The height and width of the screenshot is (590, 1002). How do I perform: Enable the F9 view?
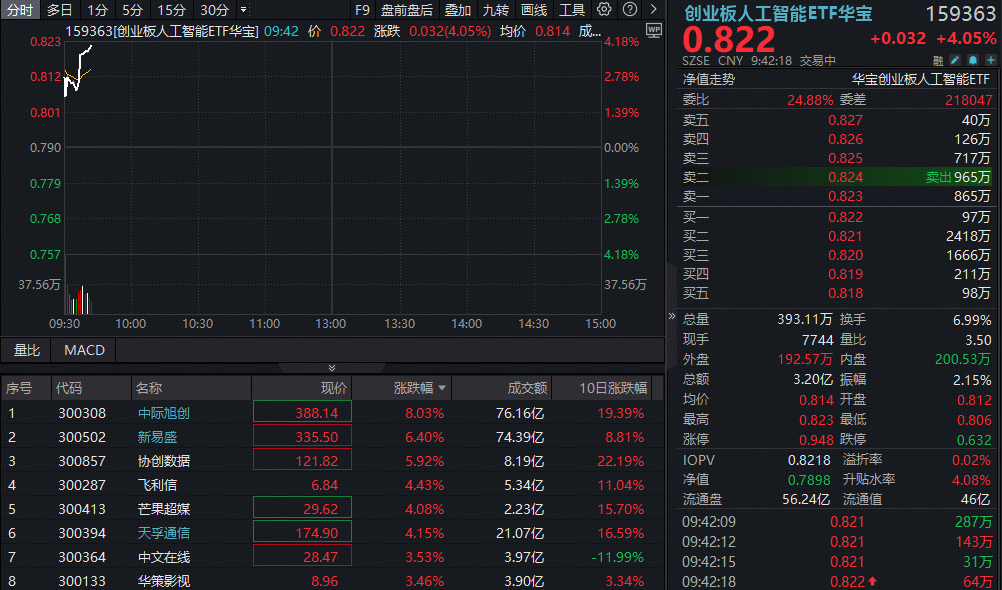(x=361, y=10)
